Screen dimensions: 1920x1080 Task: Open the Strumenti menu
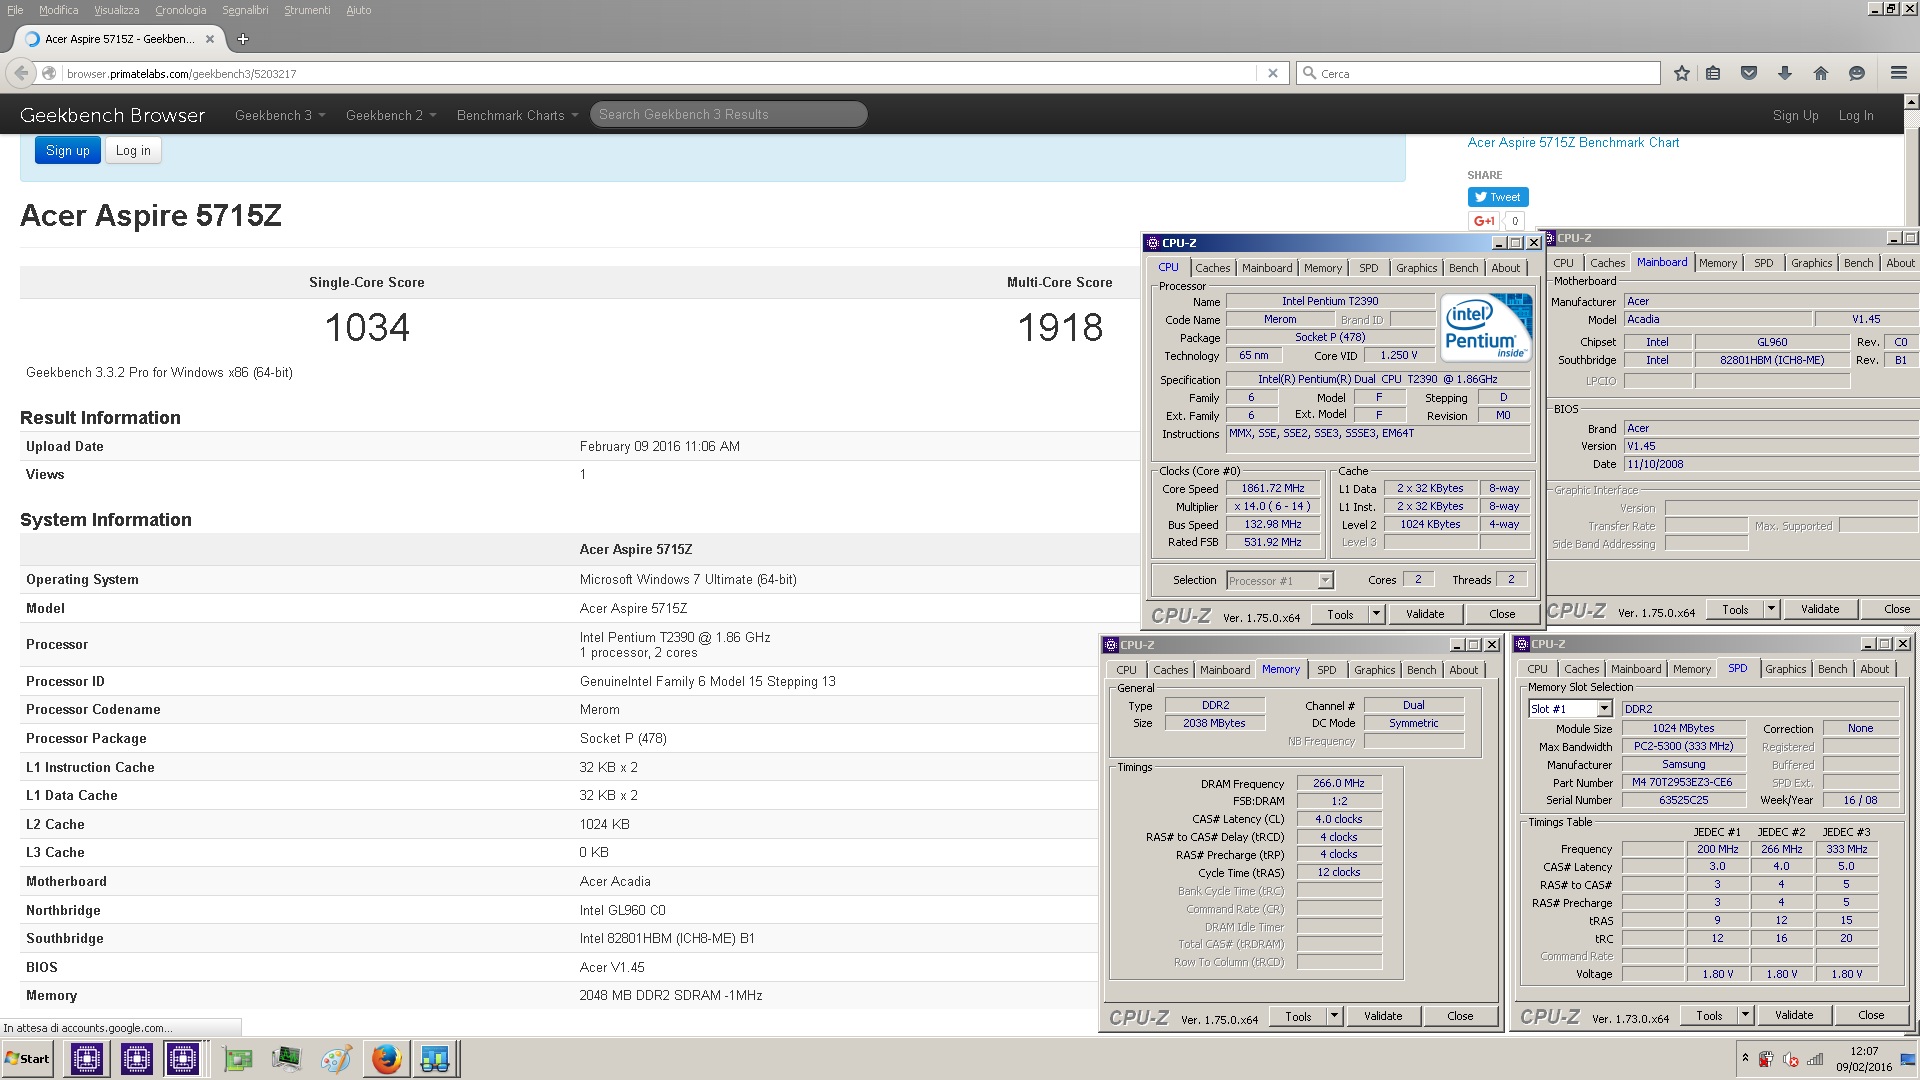[x=307, y=10]
